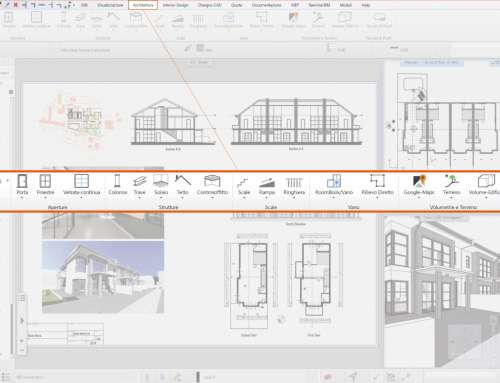Open the Architettura ribbon tab
The image size is (500, 383).
(x=143, y=5)
